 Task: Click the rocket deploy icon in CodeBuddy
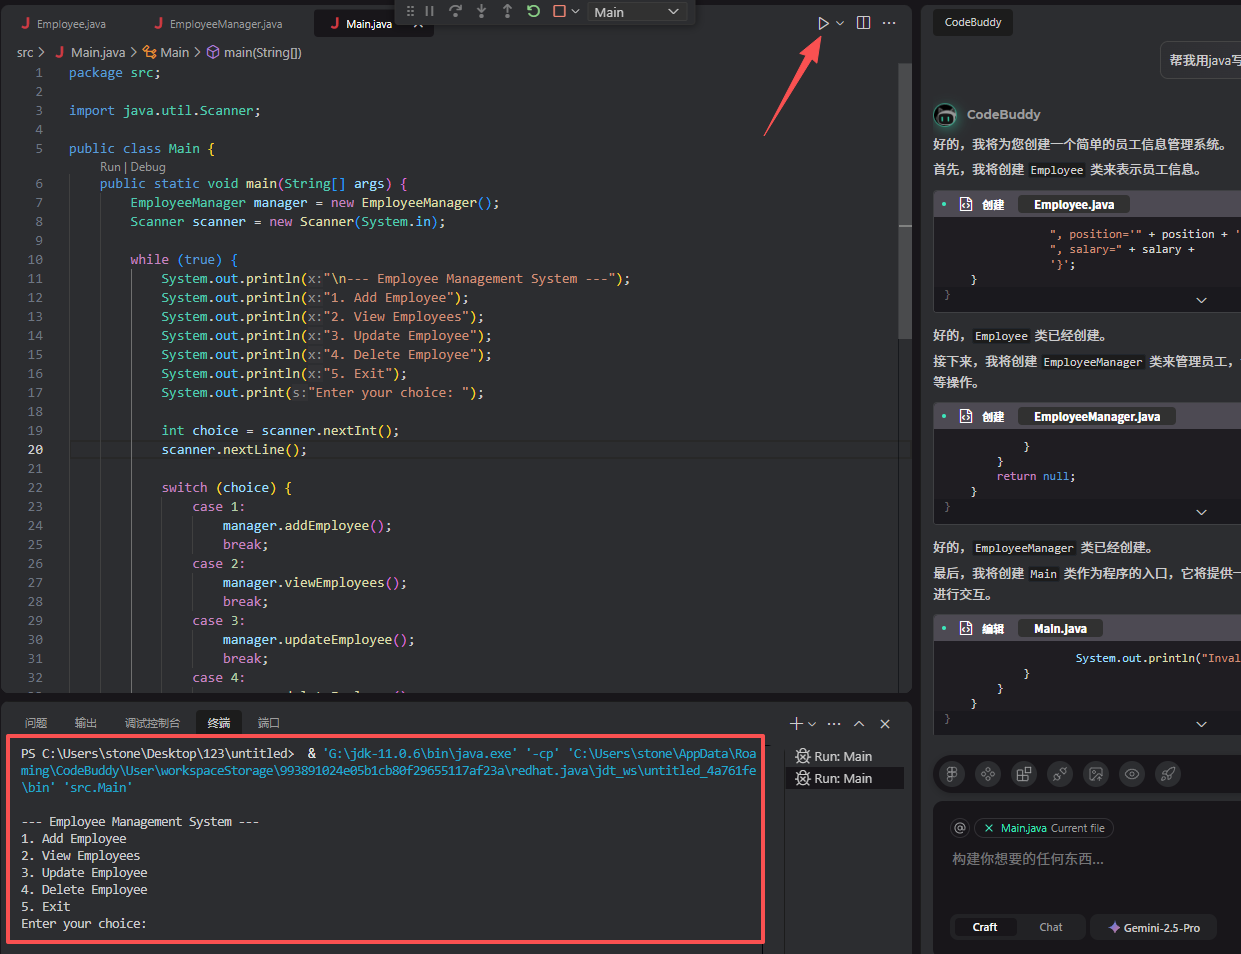(x=1168, y=773)
